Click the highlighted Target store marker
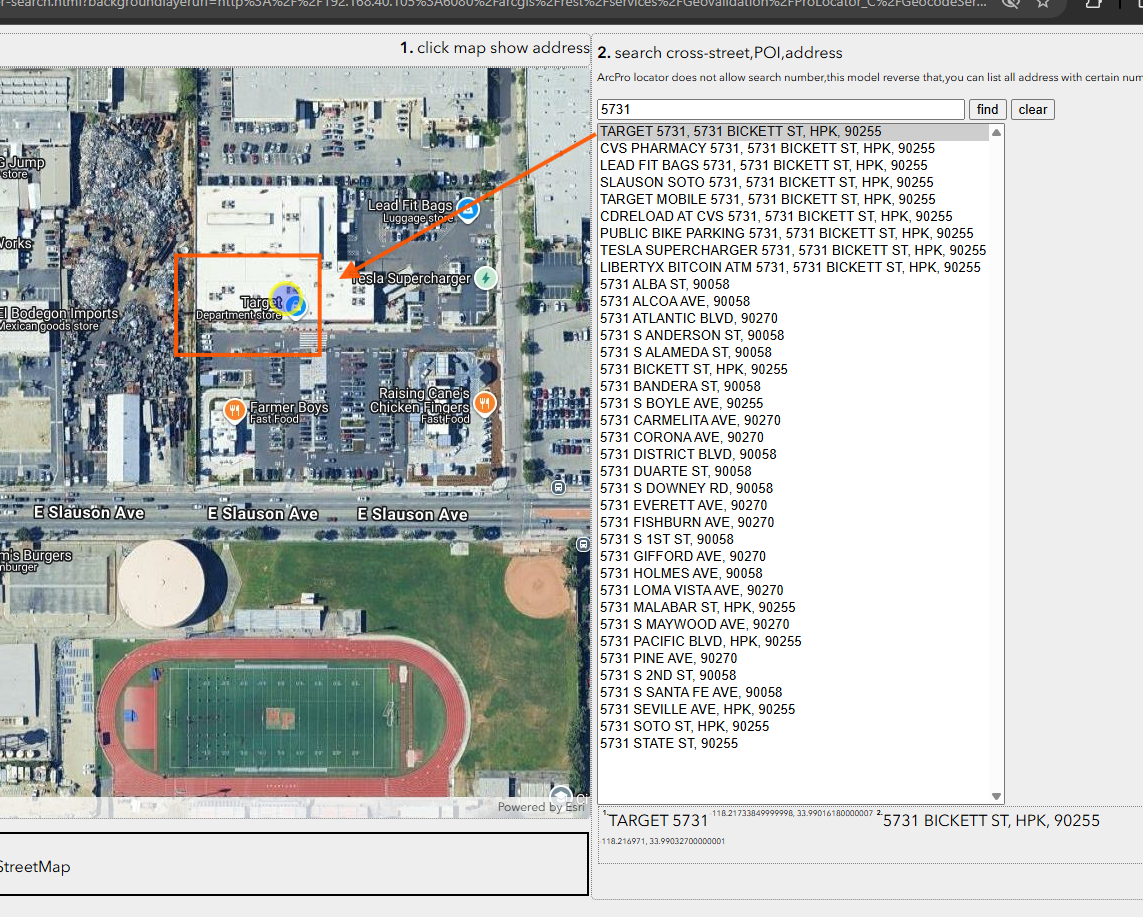The width and height of the screenshot is (1143, 917). [x=290, y=301]
